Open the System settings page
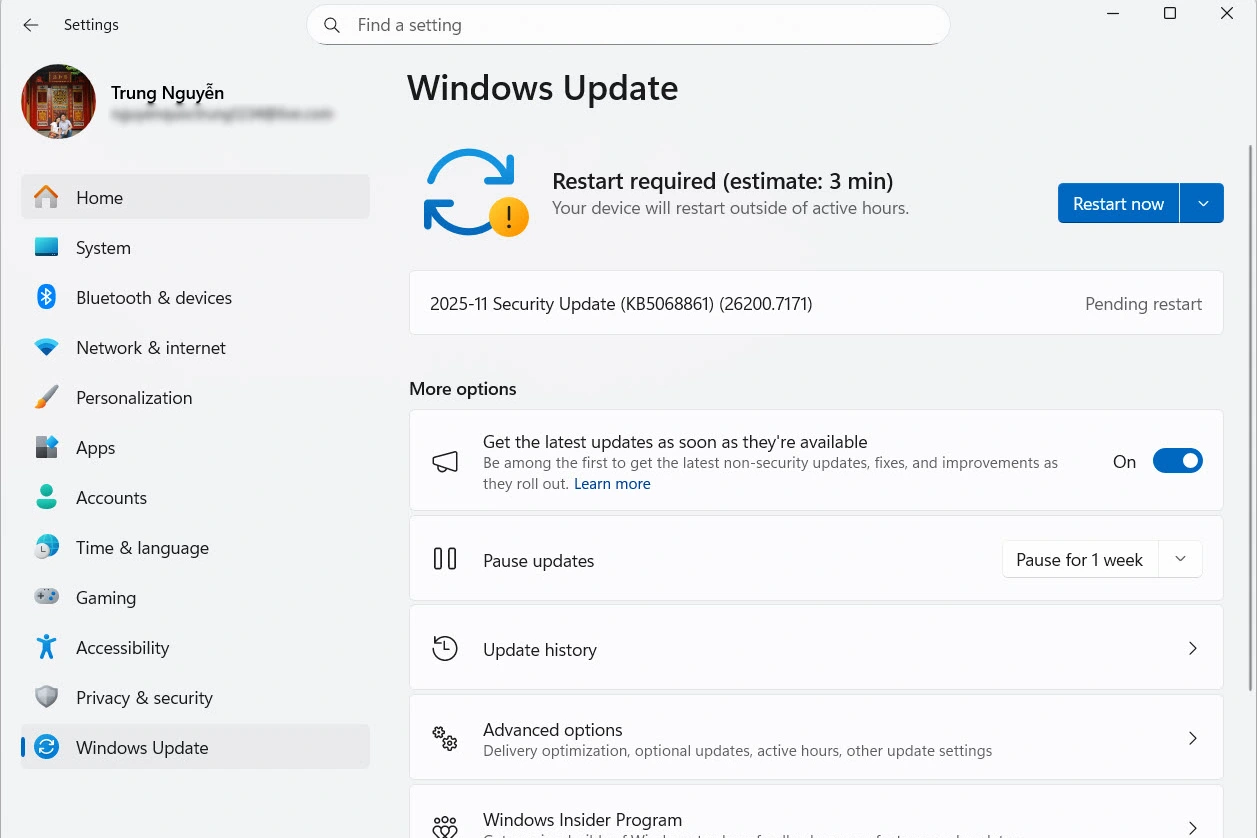The height and width of the screenshot is (838, 1257). (x=103, y=248)
